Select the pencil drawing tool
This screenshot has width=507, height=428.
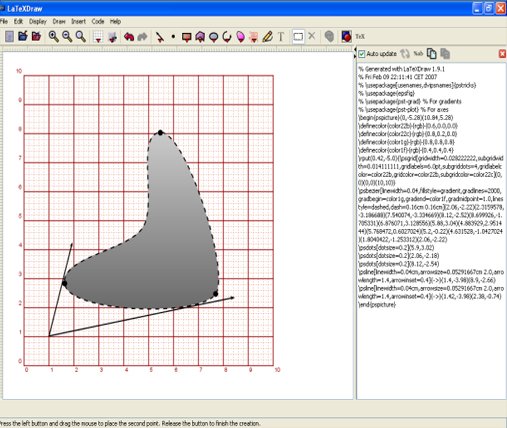(267, 36)
